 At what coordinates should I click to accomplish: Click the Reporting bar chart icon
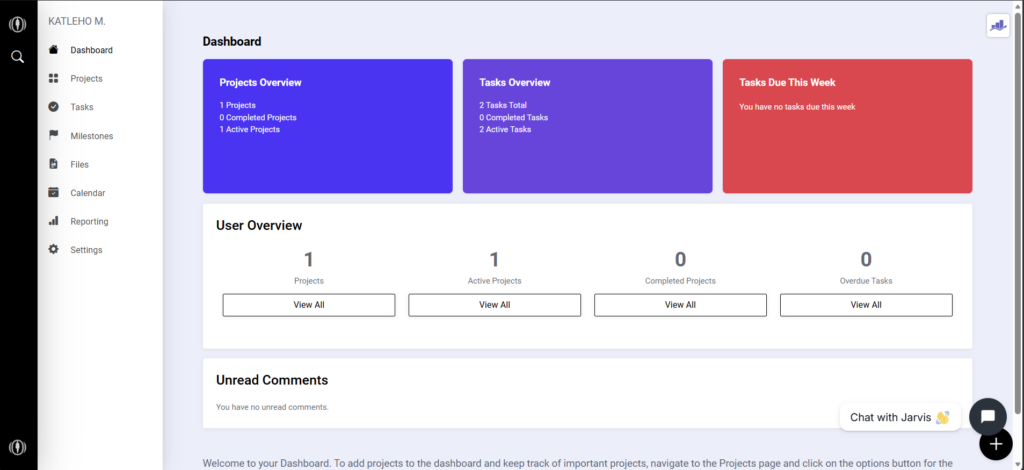click(54, 221)
